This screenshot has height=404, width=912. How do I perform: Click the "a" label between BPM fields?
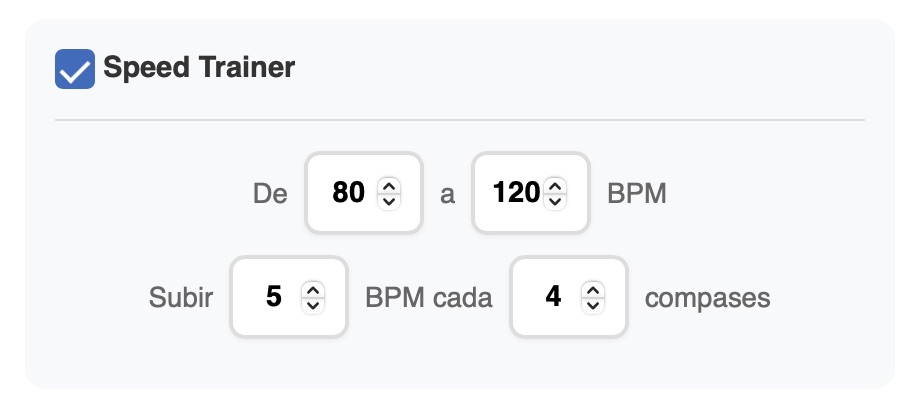pyautogui.click(x=447, y=193)
